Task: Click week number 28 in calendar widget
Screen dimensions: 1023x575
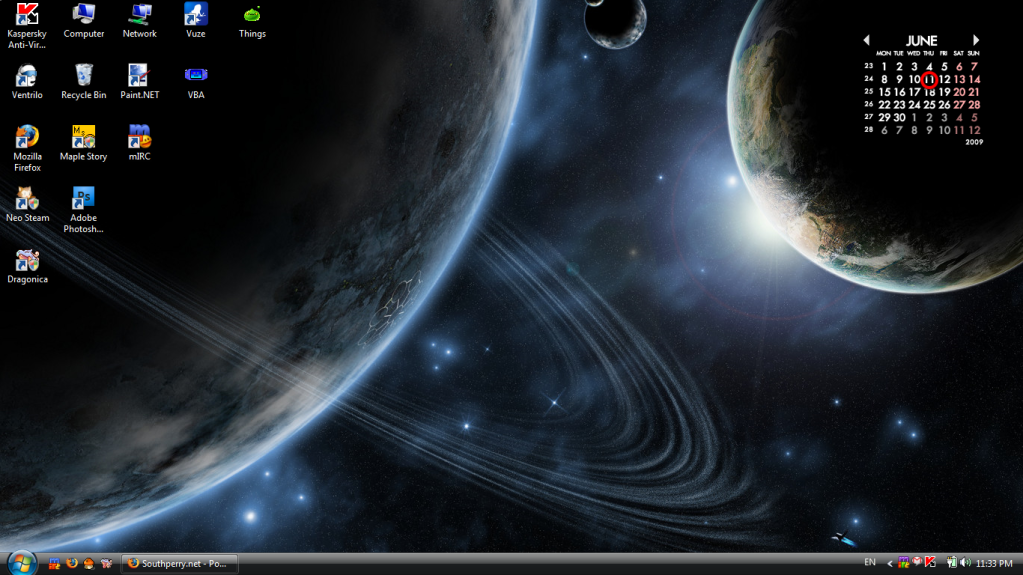Action: [x=868, y=129]
